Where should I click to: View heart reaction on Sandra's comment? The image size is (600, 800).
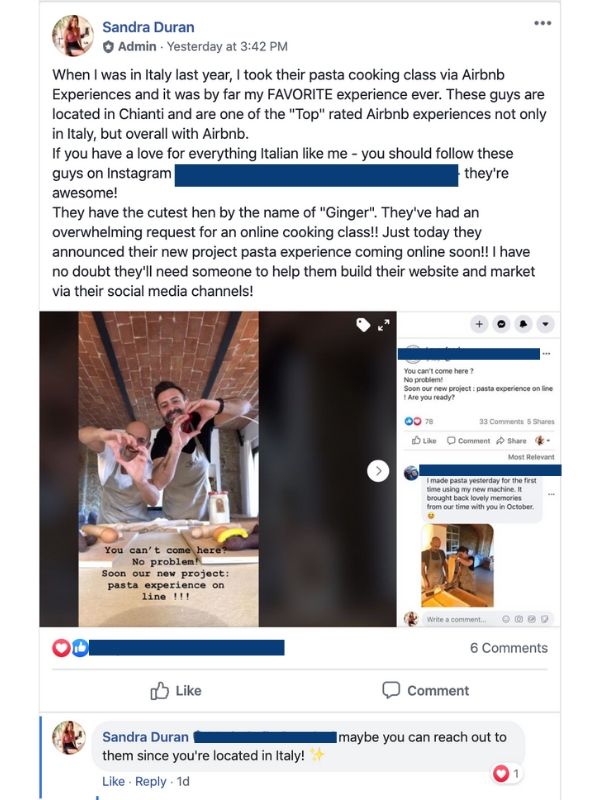click(506, 773)
